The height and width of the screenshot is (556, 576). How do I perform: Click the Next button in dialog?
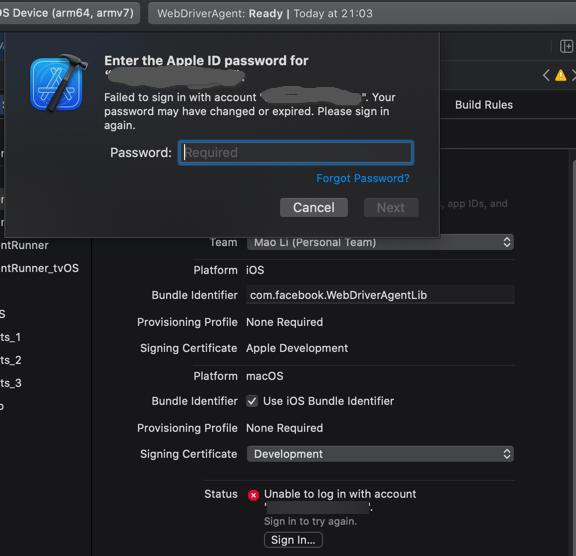coord(391,207)
